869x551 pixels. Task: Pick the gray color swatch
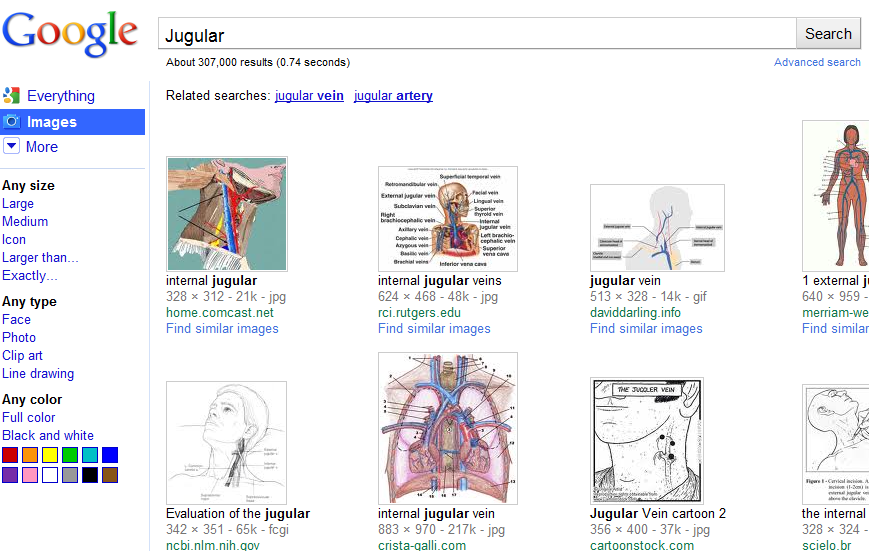click(70, 475)
